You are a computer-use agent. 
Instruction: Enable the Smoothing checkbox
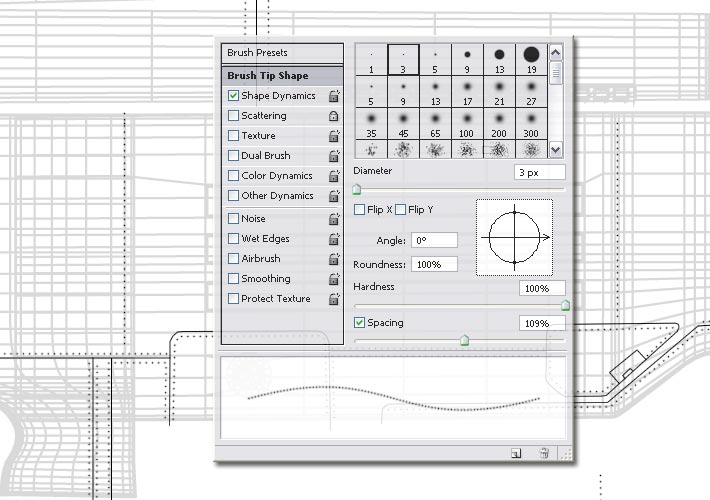coord(233,278)
